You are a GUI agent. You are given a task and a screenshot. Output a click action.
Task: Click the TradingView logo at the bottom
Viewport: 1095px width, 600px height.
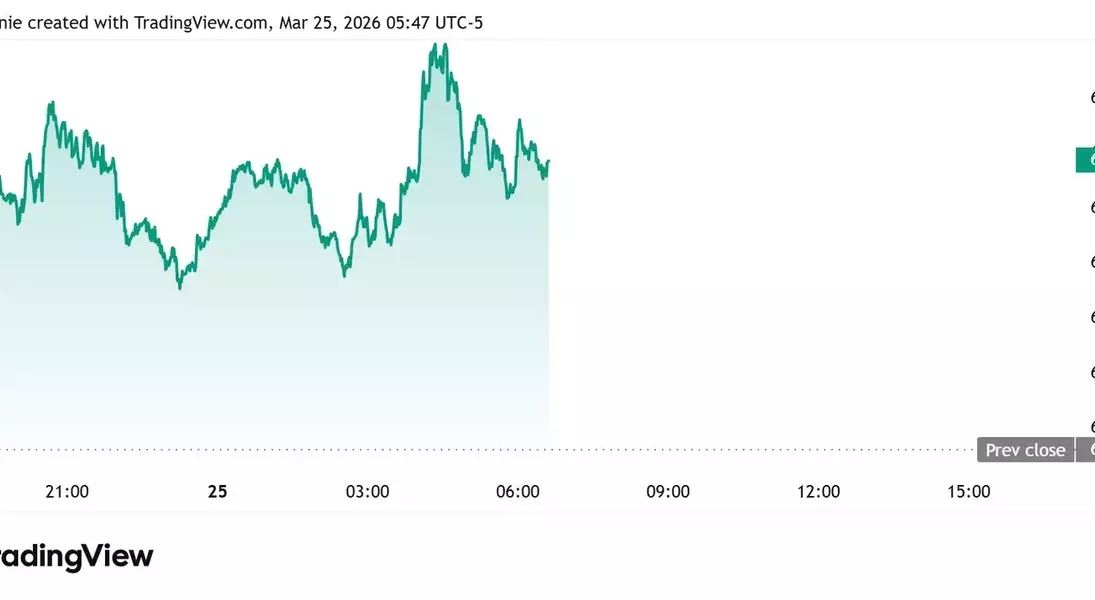(x=75, y=557)
